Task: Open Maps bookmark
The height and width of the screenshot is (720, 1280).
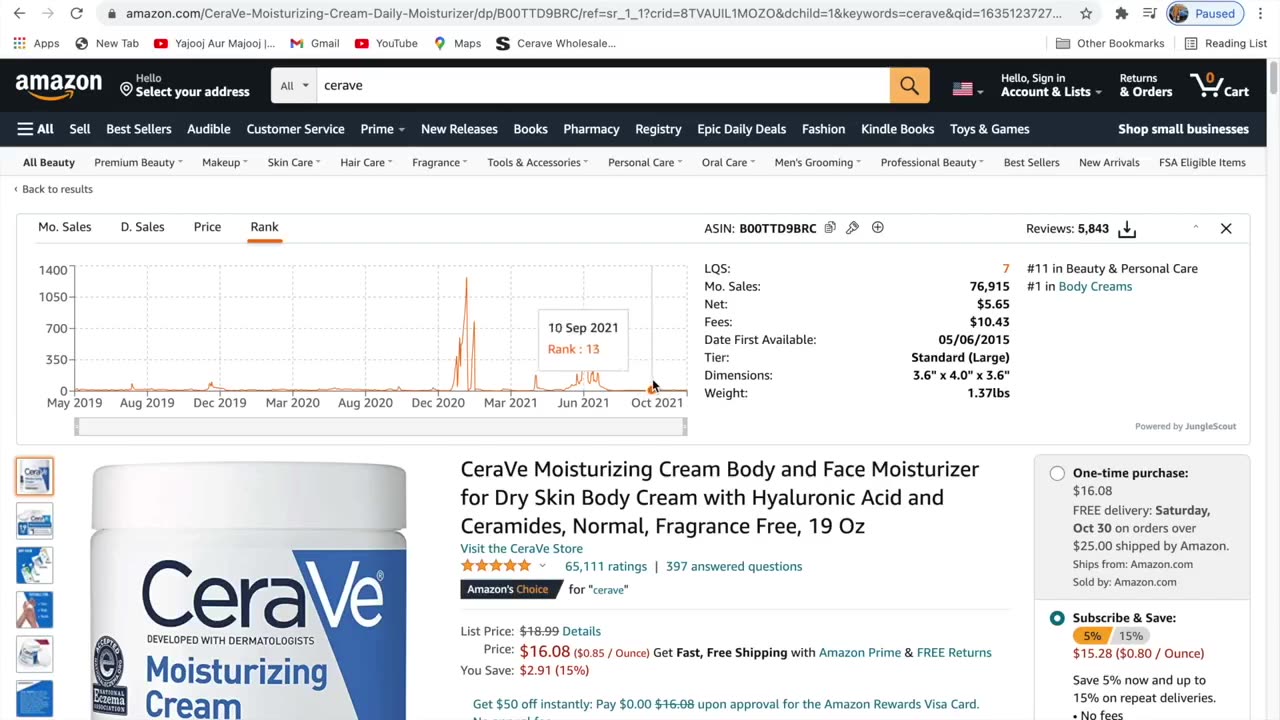Action: coord(457,43)
